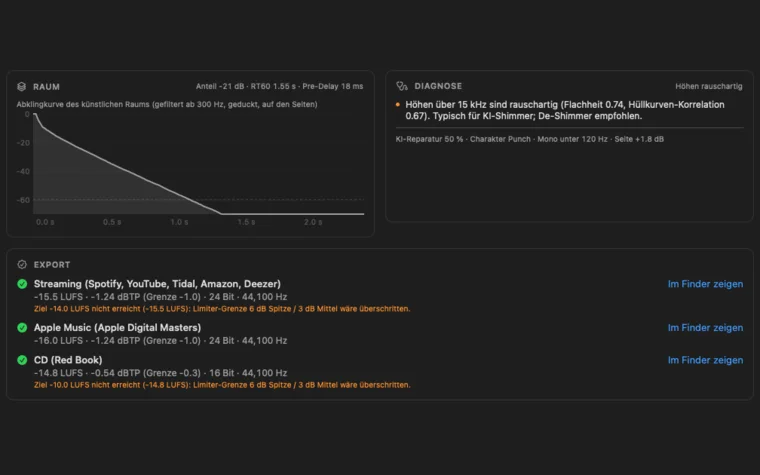Click the green check beside Apple Music export
The height and width of the screenshot is (475, 760).
(x=22, y=328)
